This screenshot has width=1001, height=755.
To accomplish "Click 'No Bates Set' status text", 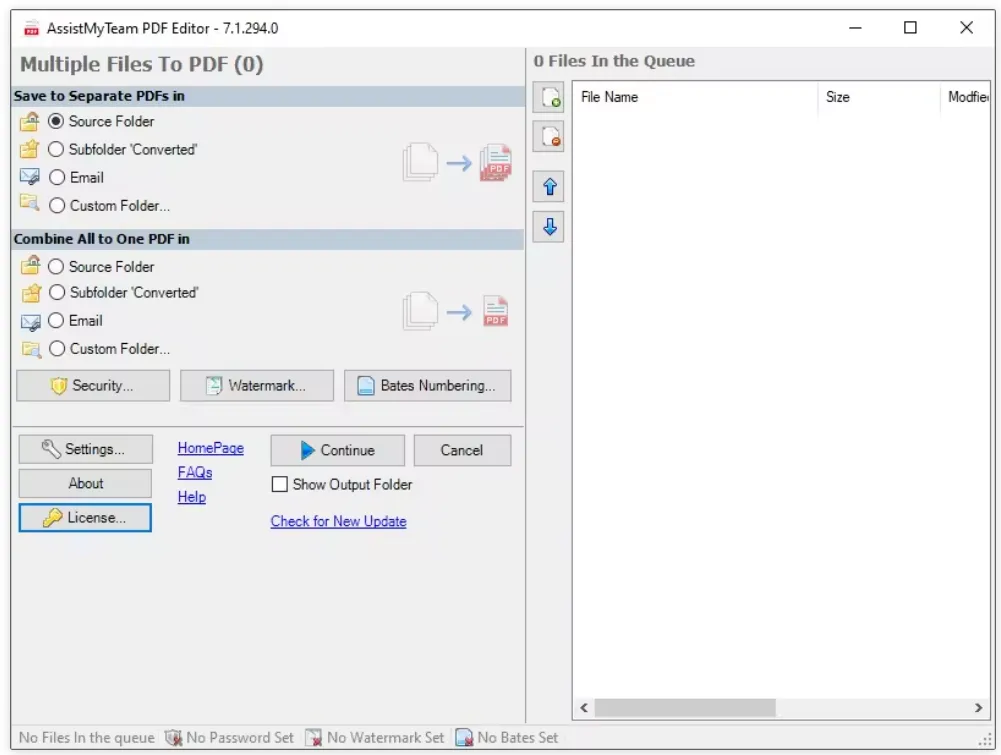I will click(518, 738).
